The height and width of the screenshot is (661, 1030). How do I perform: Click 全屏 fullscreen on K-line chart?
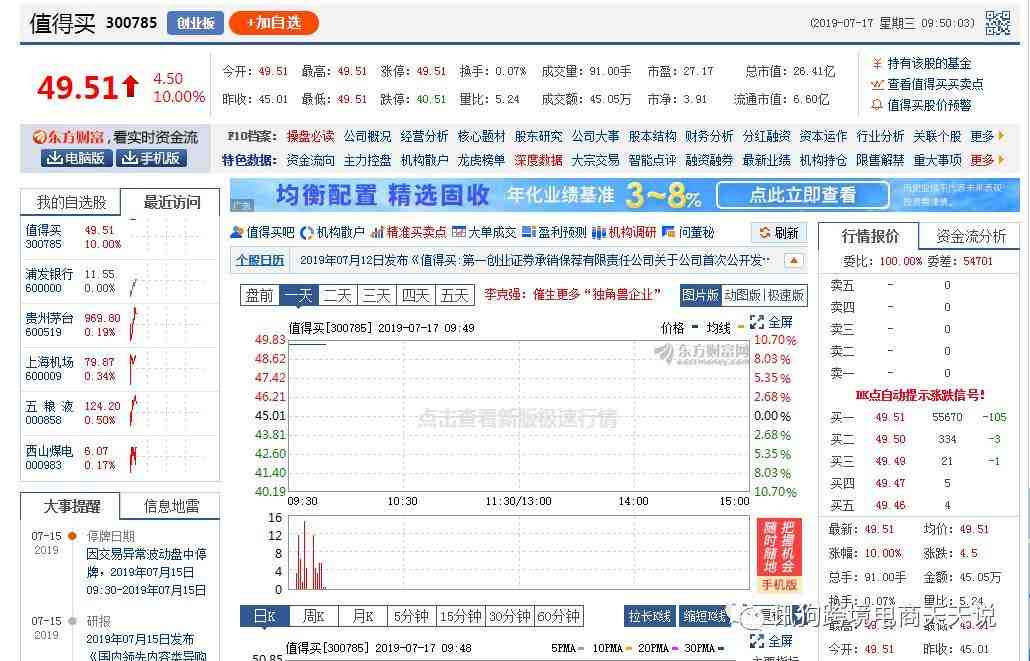[771, 641]
